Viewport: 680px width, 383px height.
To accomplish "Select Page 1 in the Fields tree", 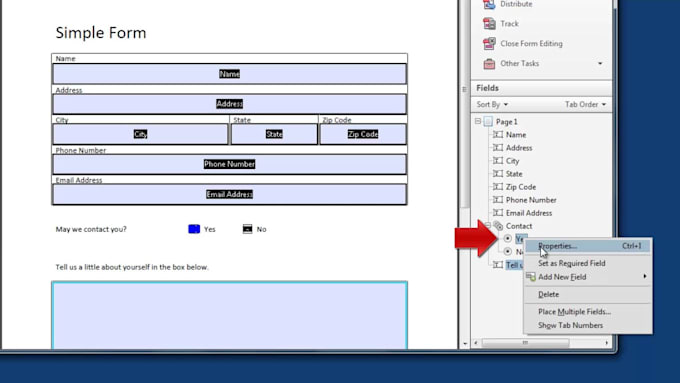I will pyautogui.click(x=507, y=122).
